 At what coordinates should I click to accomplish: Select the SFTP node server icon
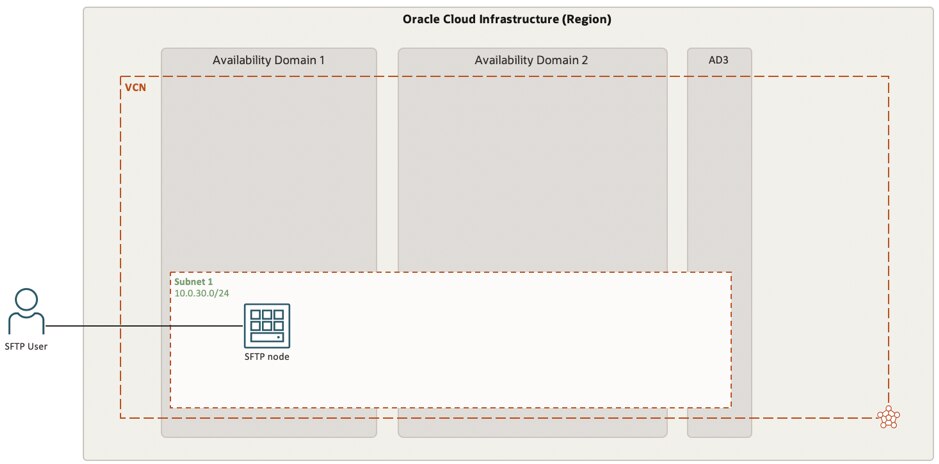coord(266,326)
